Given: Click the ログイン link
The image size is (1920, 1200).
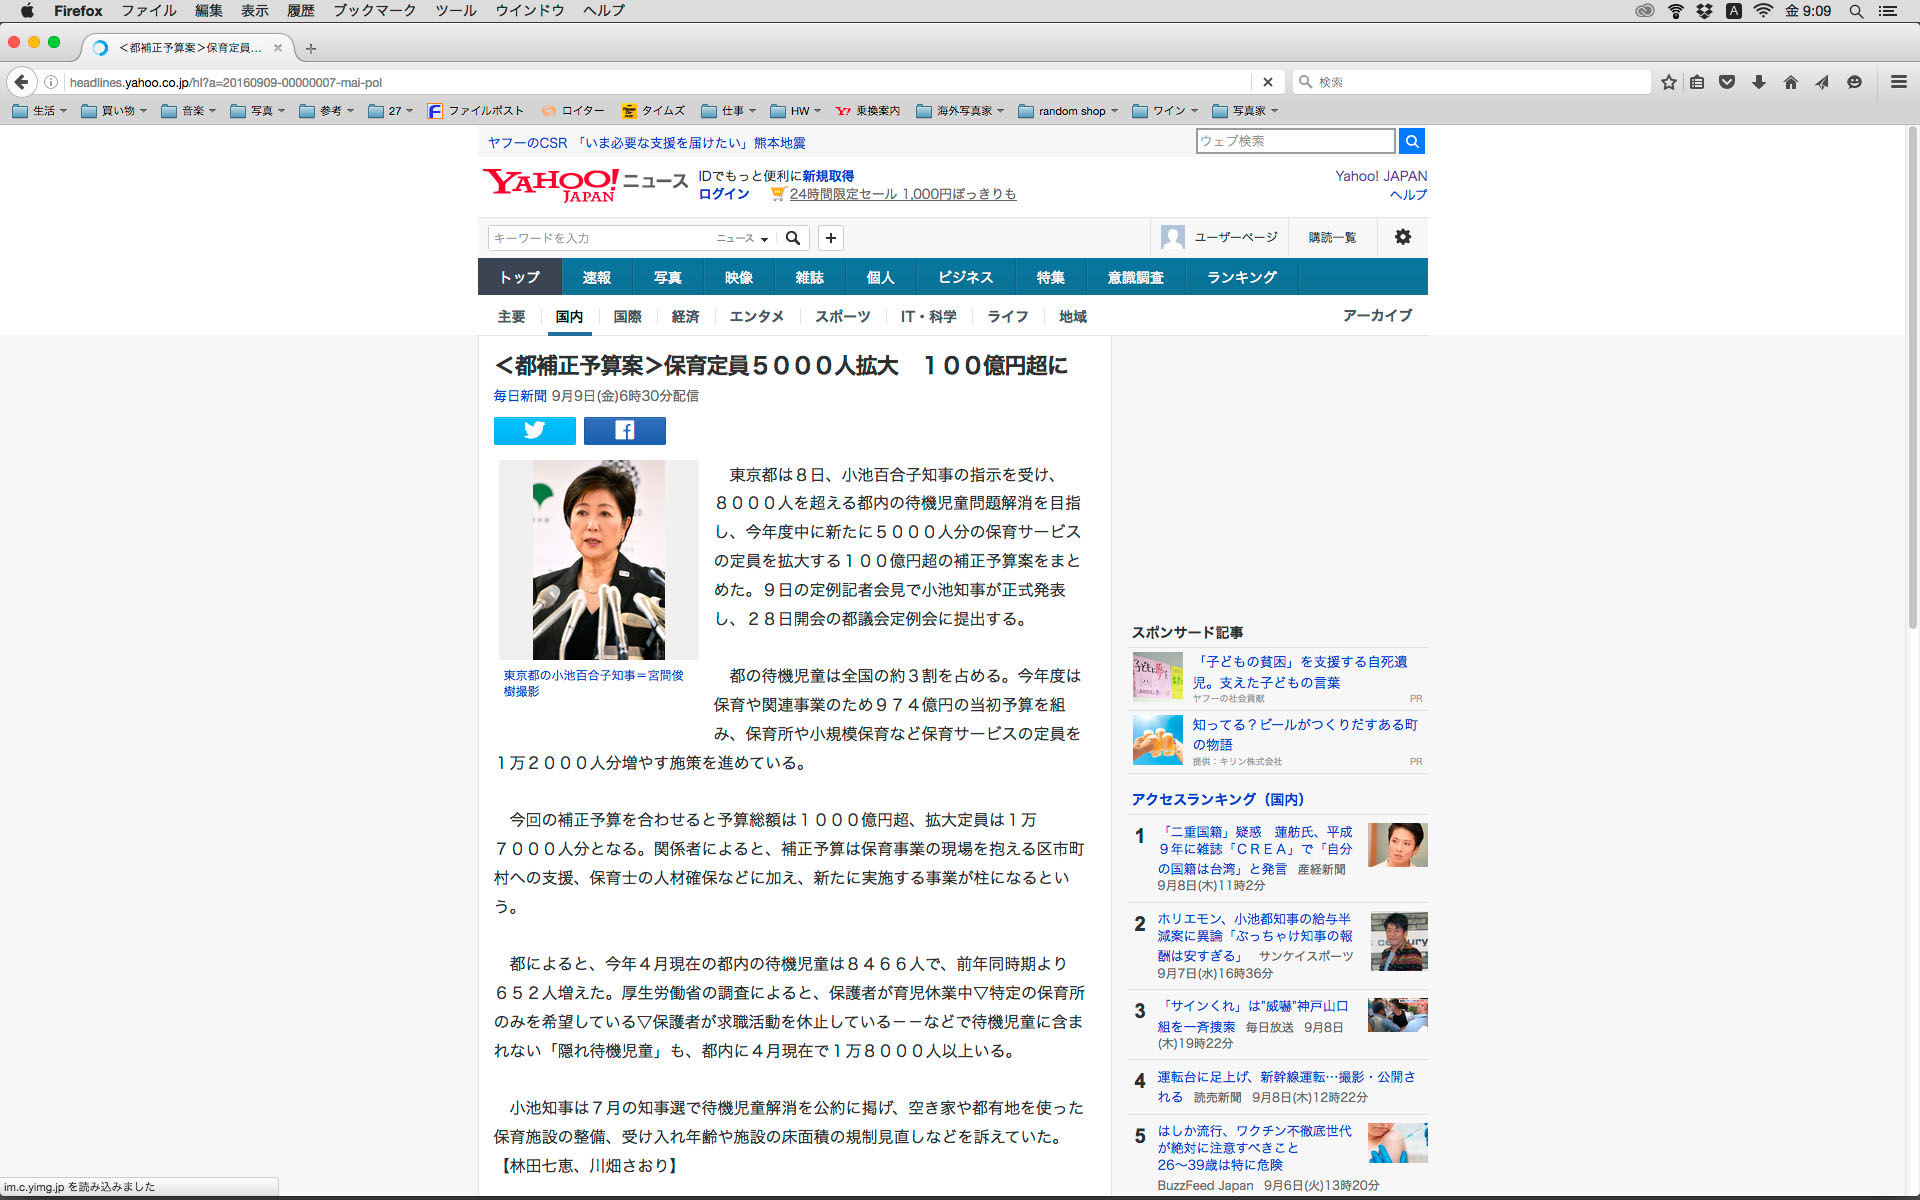Looking at the screenshot, I should tap(723, 194).
